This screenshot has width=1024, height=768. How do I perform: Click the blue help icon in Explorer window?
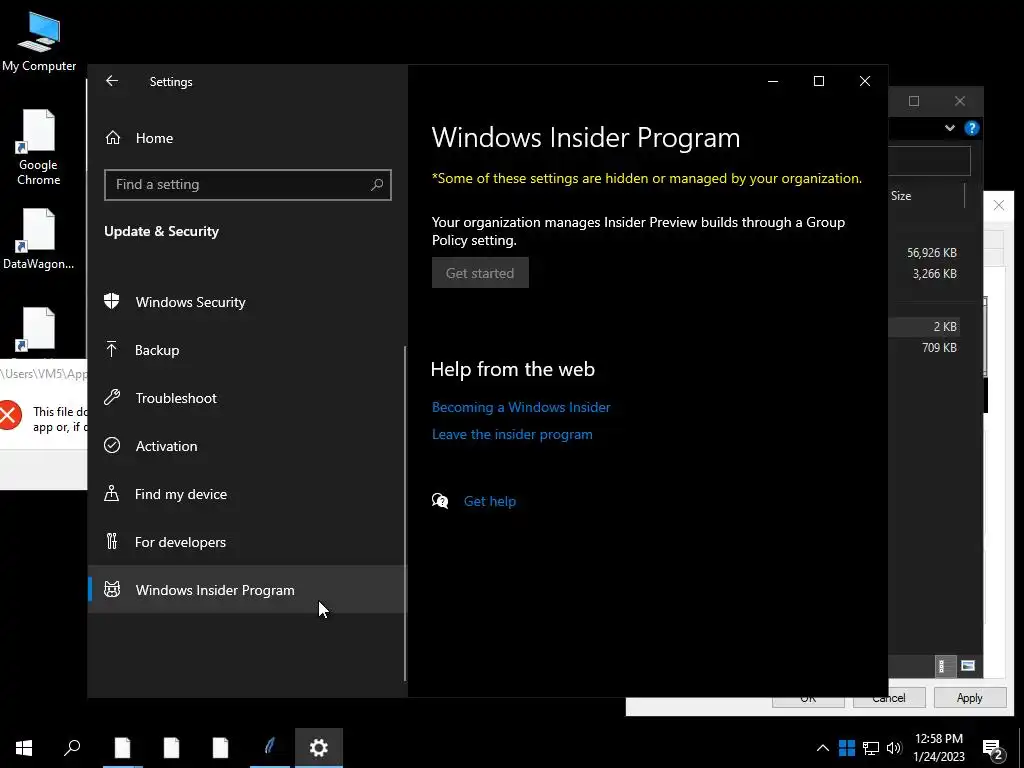coord(972,128)
